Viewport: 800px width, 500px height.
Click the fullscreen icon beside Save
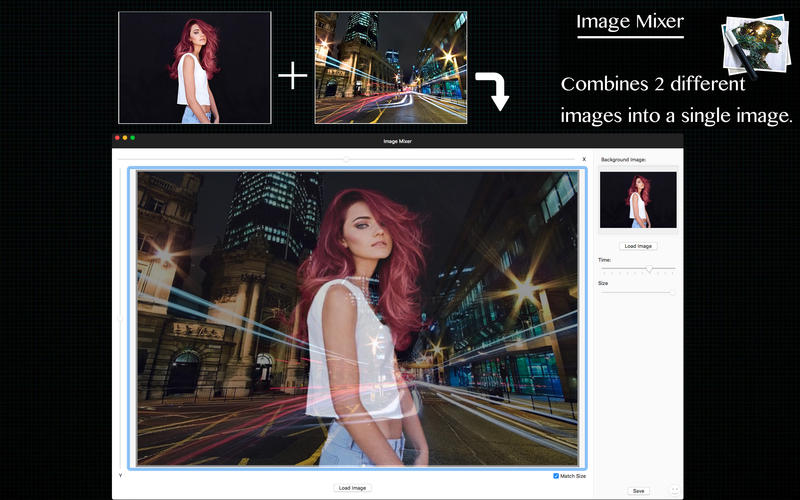674,490
